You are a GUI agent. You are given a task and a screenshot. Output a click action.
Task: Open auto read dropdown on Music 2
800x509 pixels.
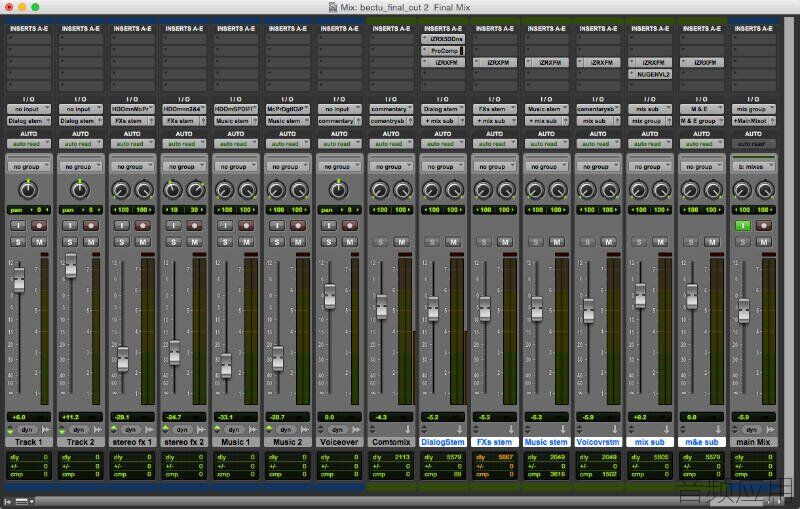point(288,144)
